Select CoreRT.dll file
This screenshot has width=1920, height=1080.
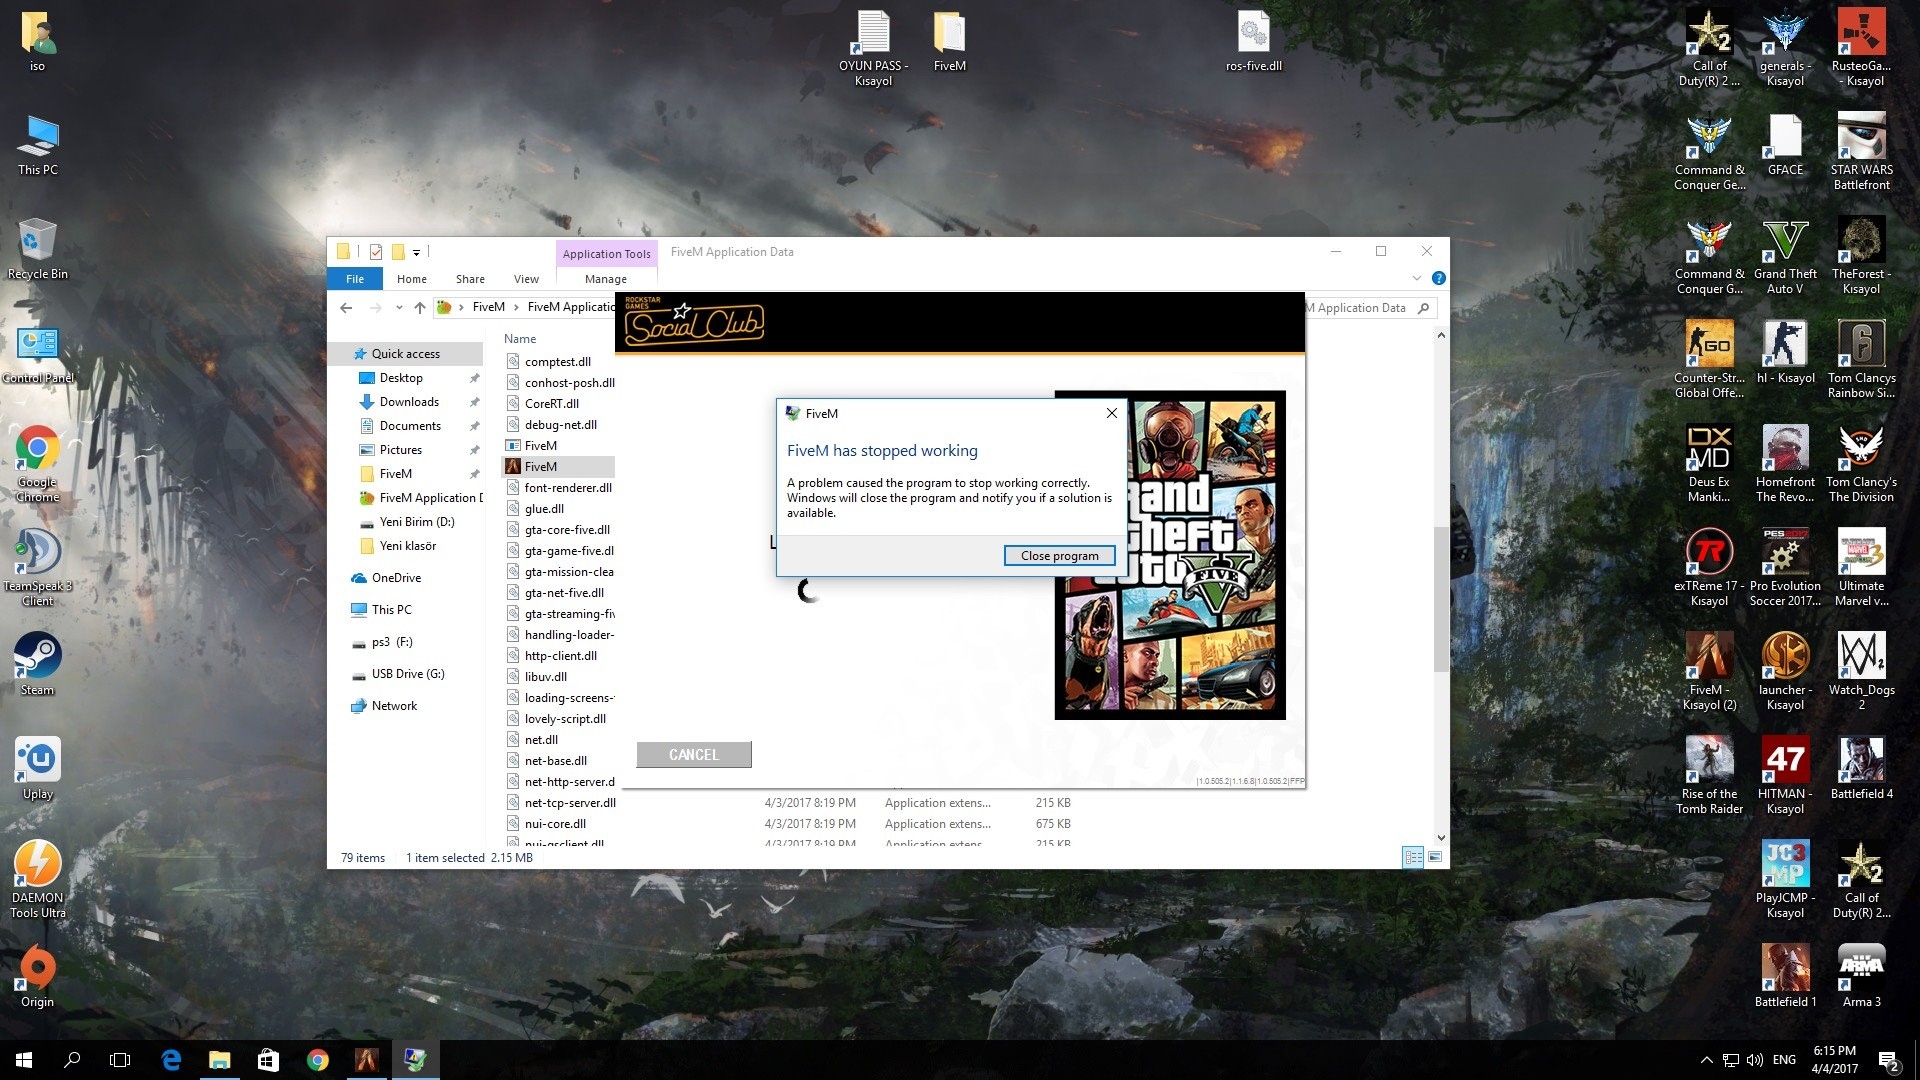point(552,404)
